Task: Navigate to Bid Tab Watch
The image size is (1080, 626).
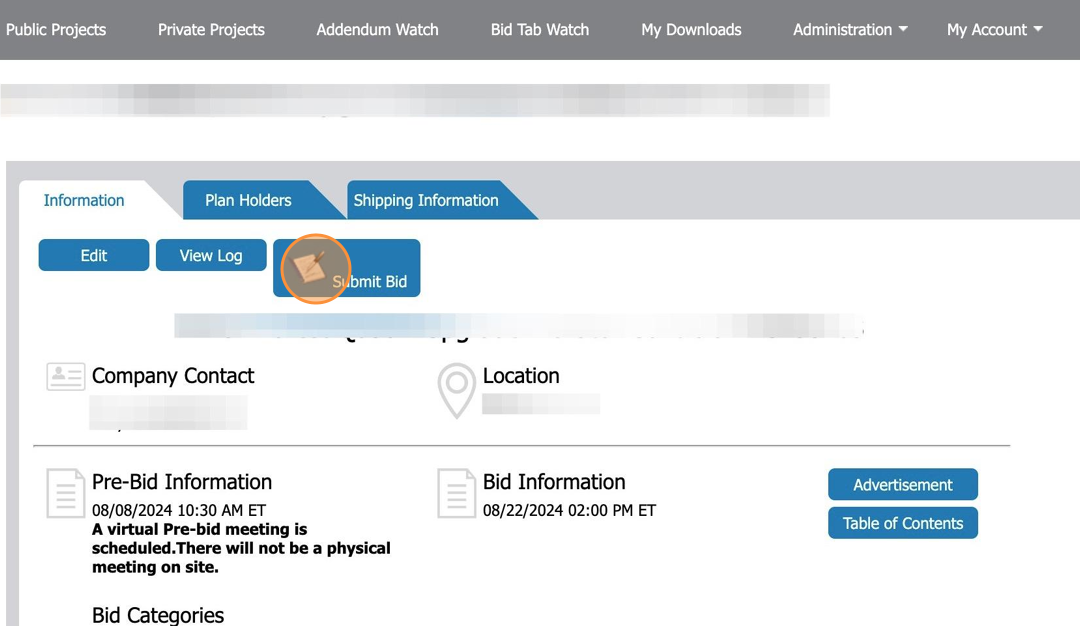Action: (540, 29)
